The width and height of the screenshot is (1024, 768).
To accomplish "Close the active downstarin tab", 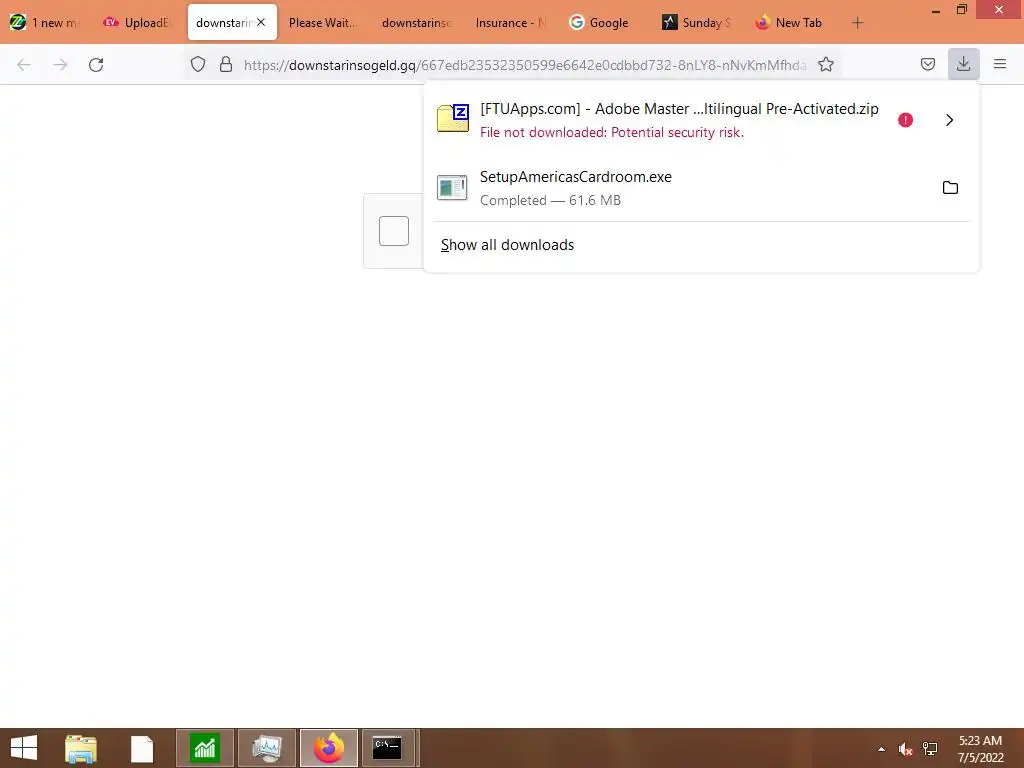I will click(x=261, y=22).
